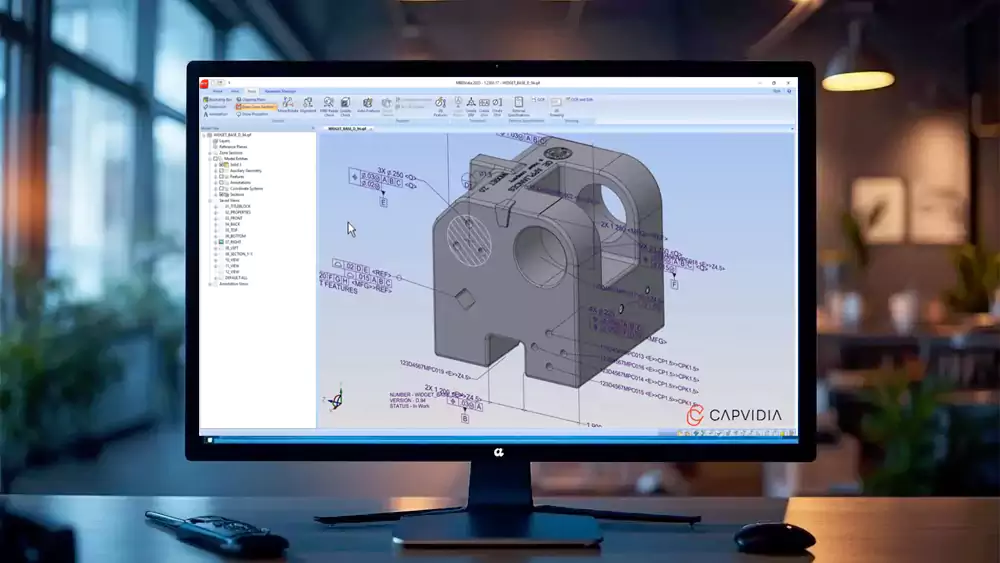Open the help question-mark icon

click(x=789, y=91)
